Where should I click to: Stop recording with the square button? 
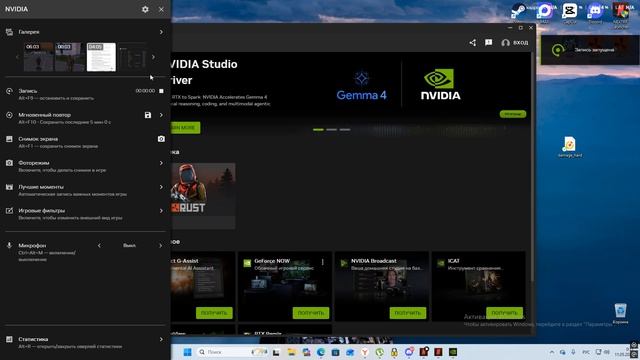pos(161,91)
